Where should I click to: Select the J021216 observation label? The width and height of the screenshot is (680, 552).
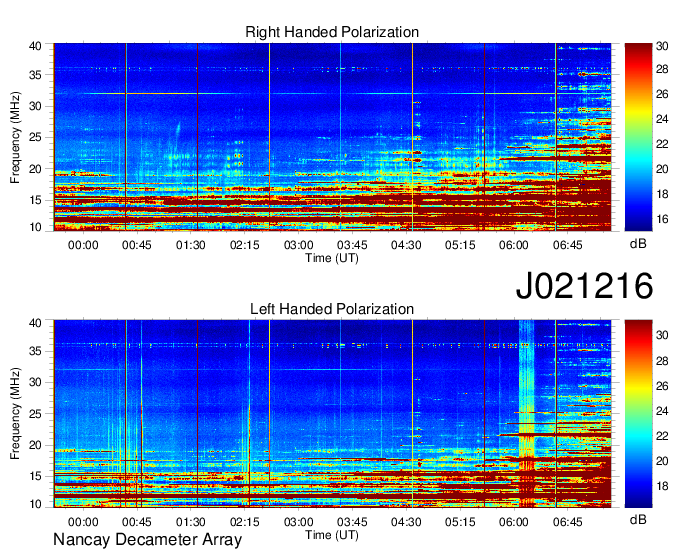point(584,286)
